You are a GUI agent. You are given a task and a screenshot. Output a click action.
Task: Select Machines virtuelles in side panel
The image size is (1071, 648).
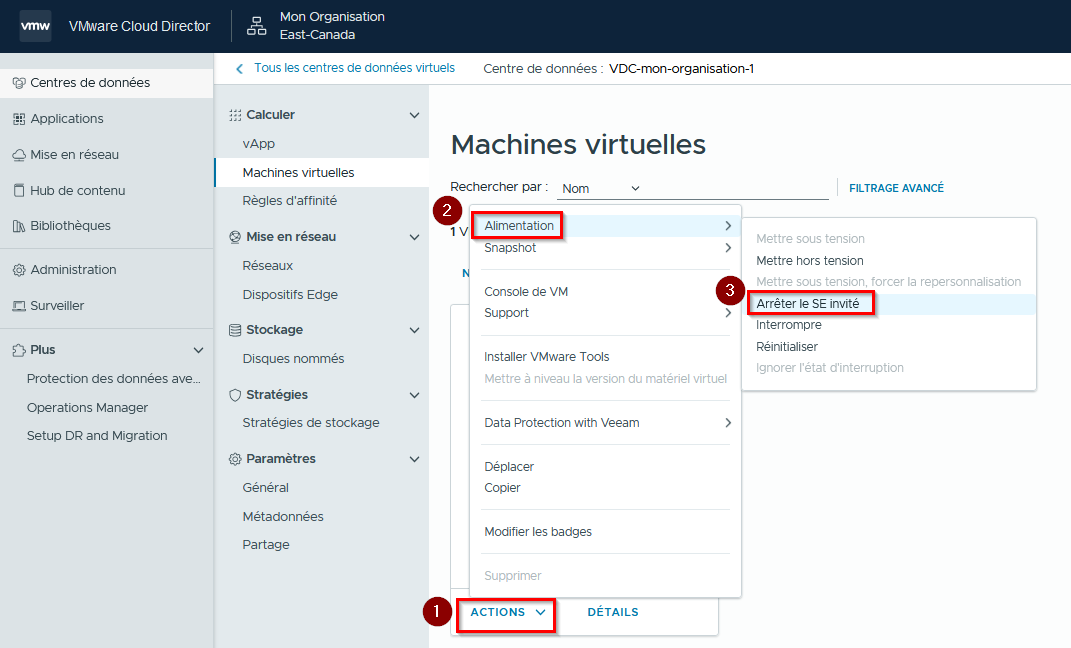(x=298, y=173)
